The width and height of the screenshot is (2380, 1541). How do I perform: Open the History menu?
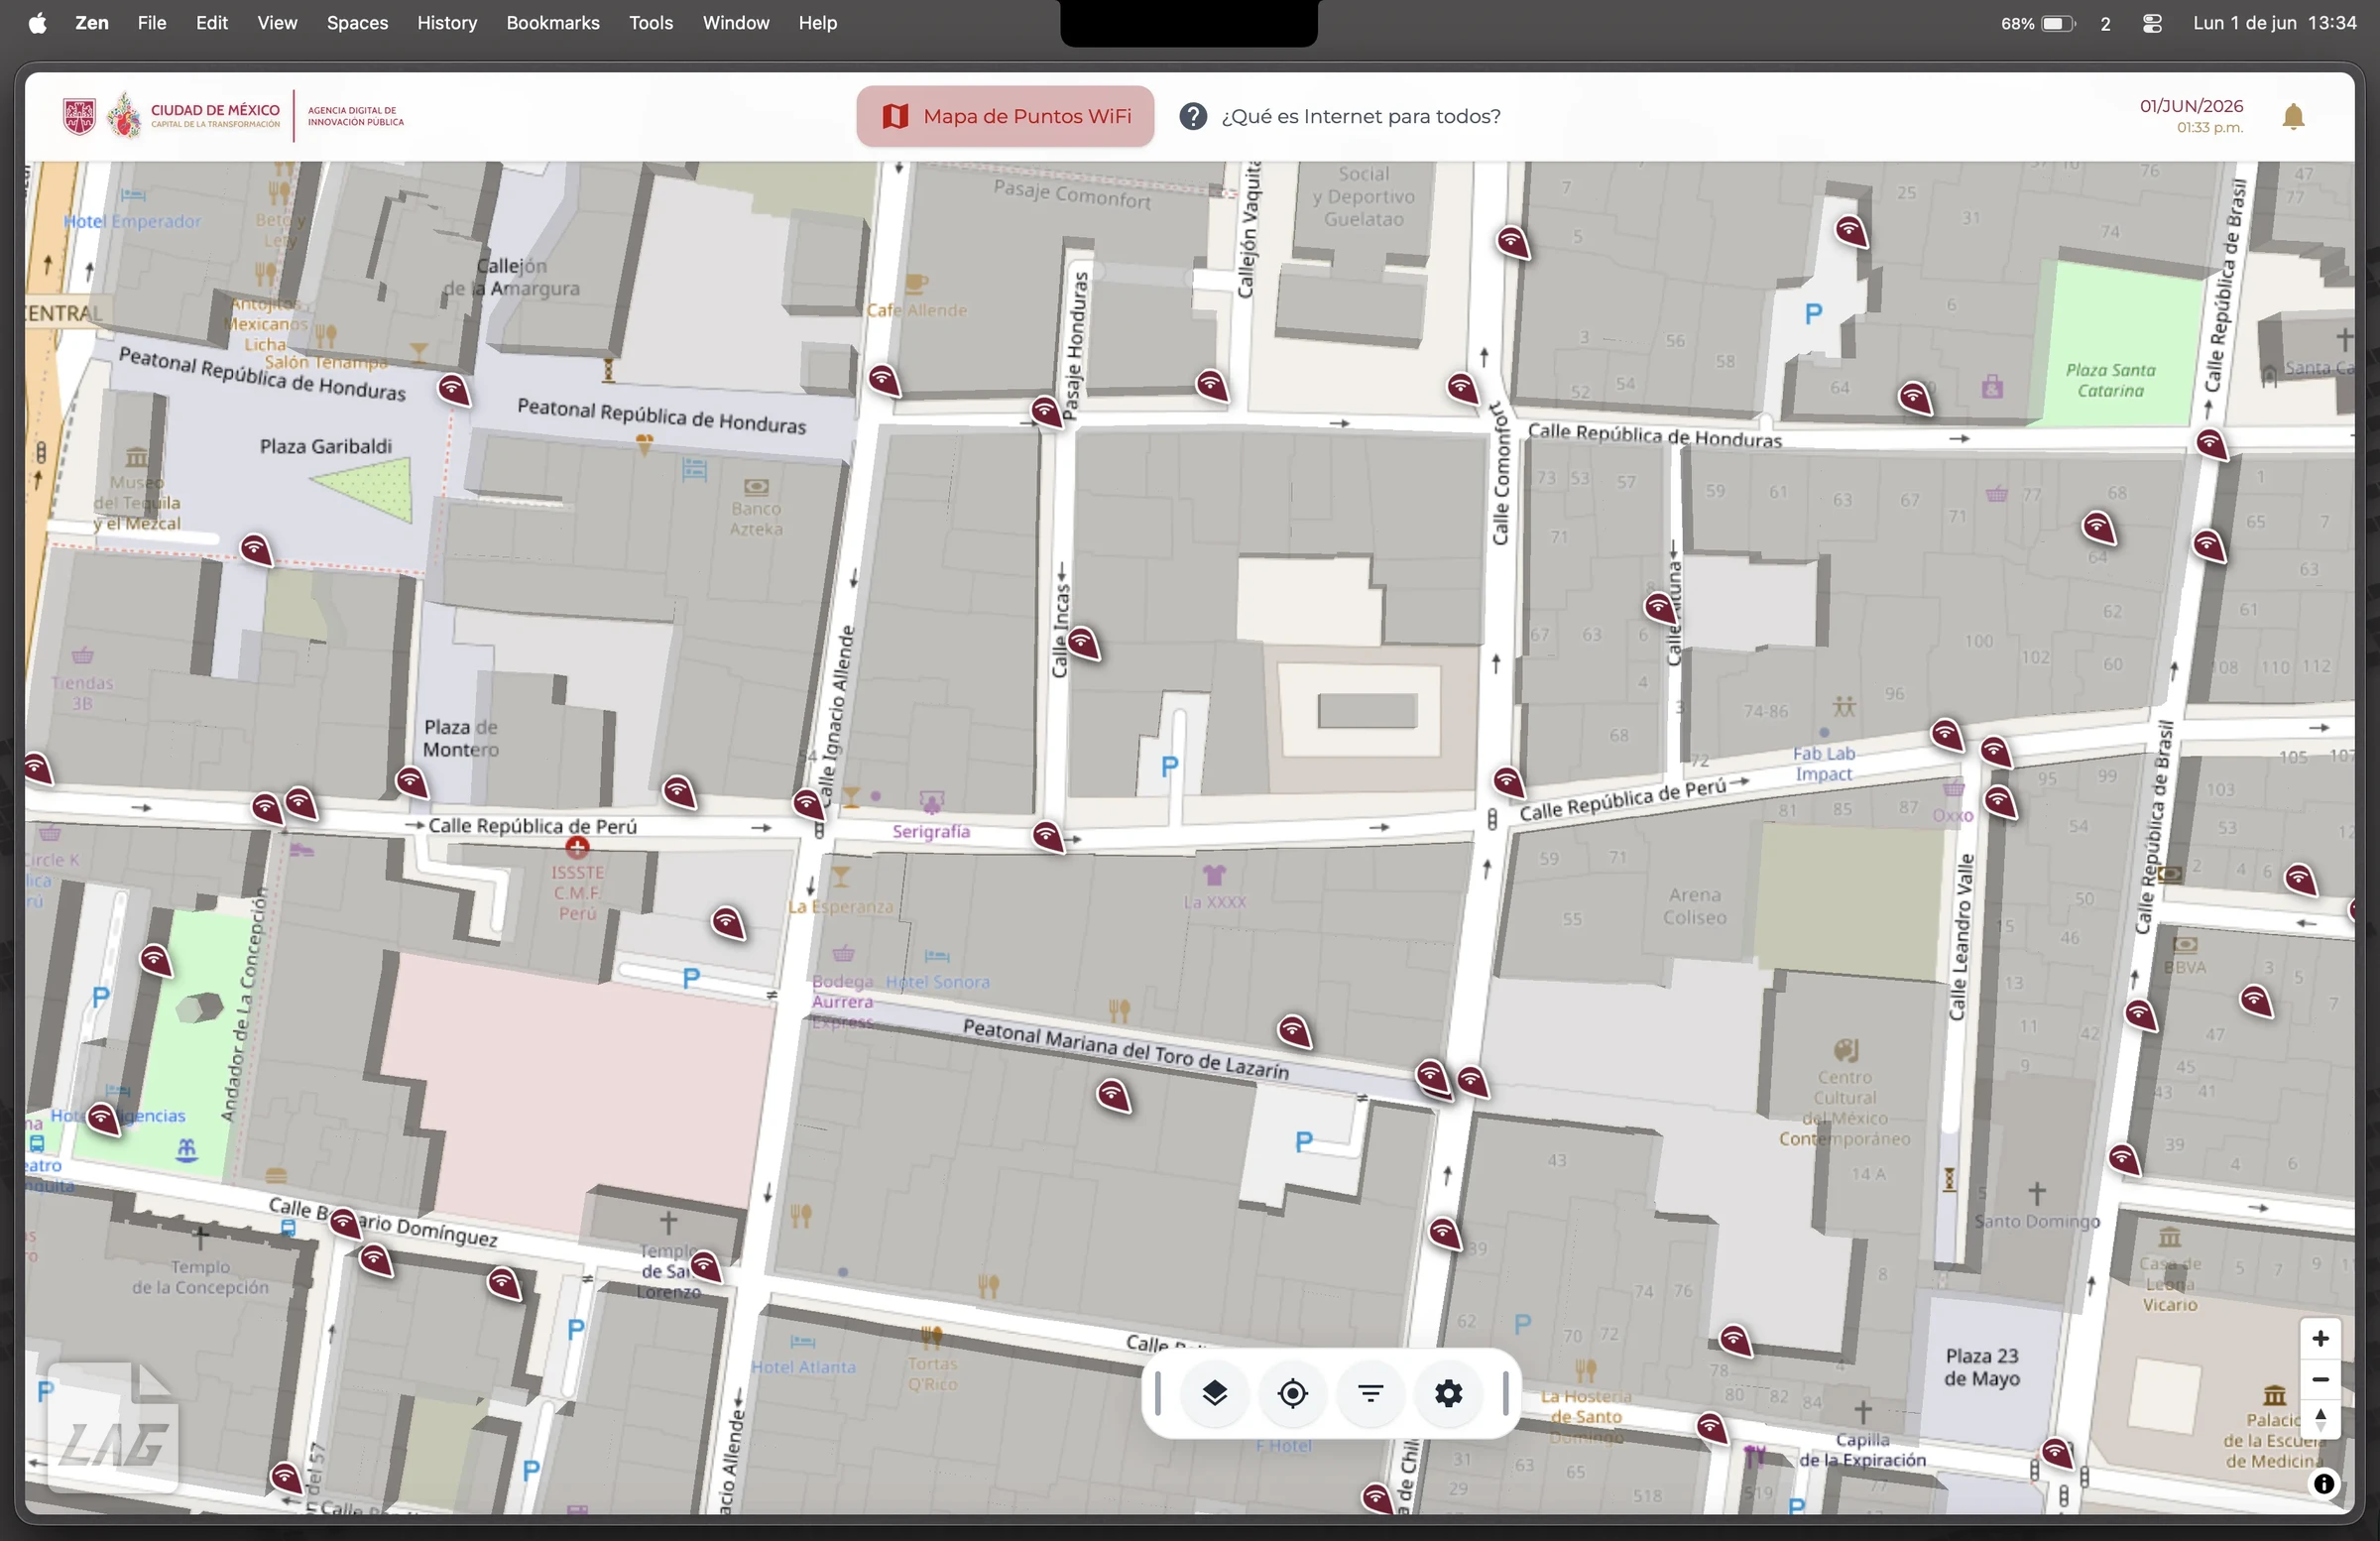(x=446, y=22)
